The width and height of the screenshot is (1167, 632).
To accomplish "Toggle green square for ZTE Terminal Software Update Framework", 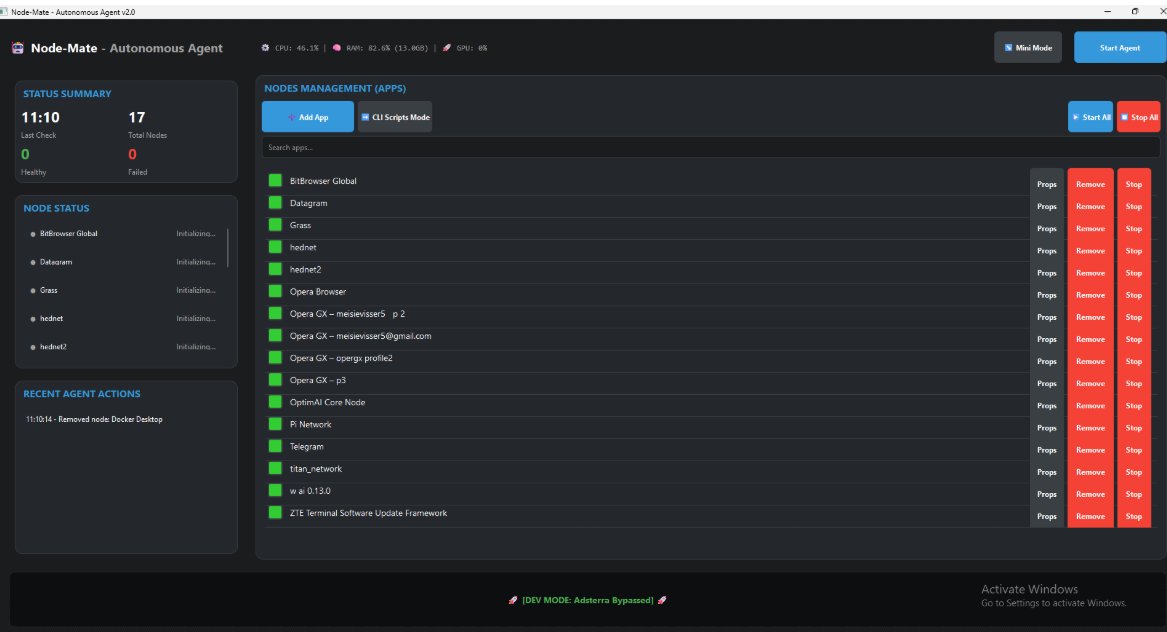I will pyautogui.click(x=275, y=512).
